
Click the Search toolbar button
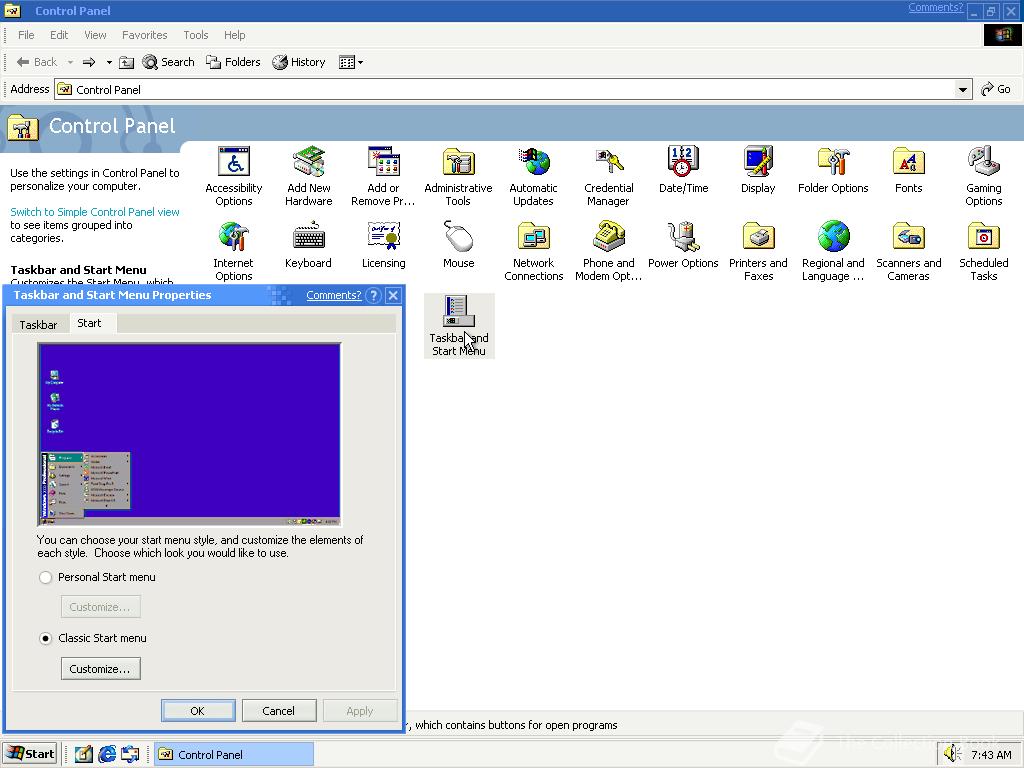[168, 62]
